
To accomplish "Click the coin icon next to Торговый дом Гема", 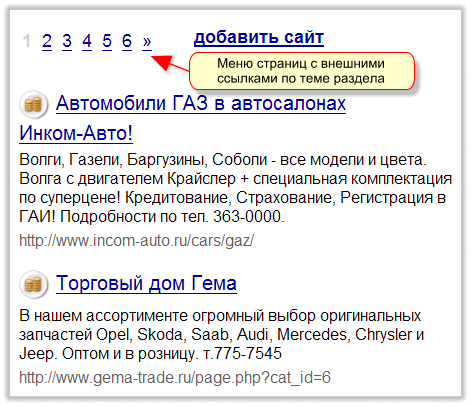I will (33, 285).
